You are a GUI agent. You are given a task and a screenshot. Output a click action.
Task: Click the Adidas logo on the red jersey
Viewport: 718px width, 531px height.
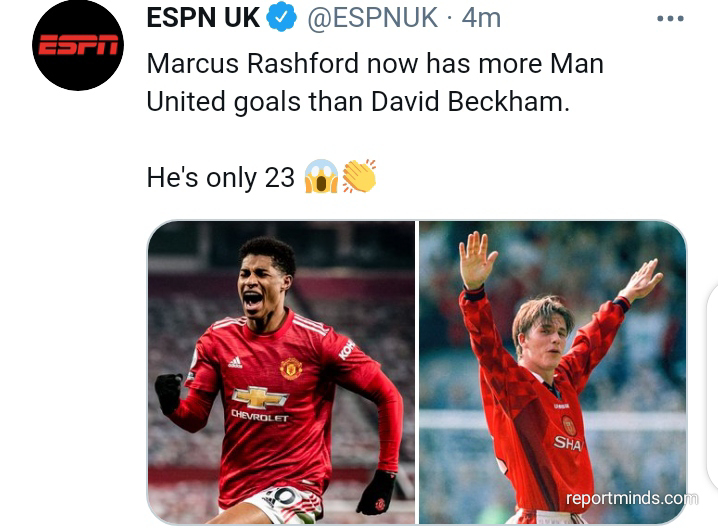click(x=235, y=362)
